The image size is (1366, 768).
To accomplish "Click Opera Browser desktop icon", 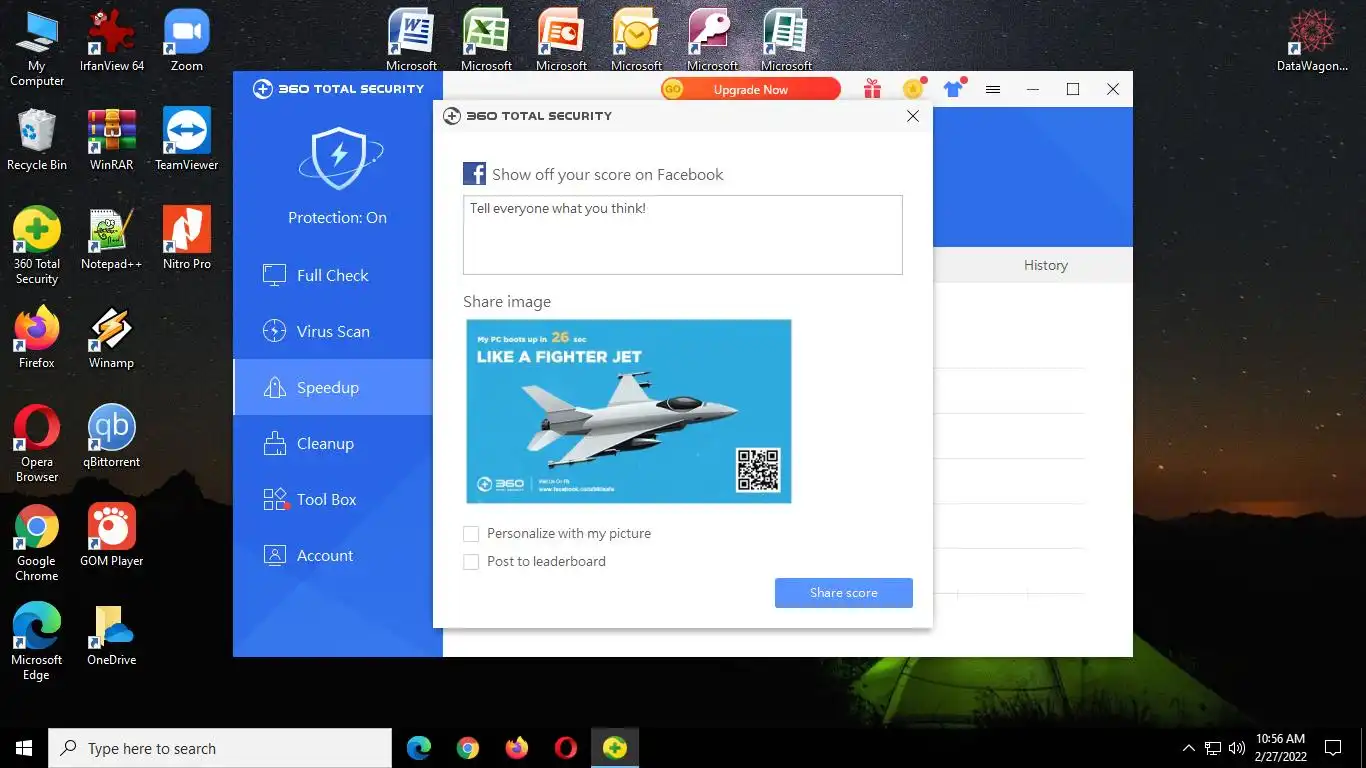I will [x=37, y=444].
